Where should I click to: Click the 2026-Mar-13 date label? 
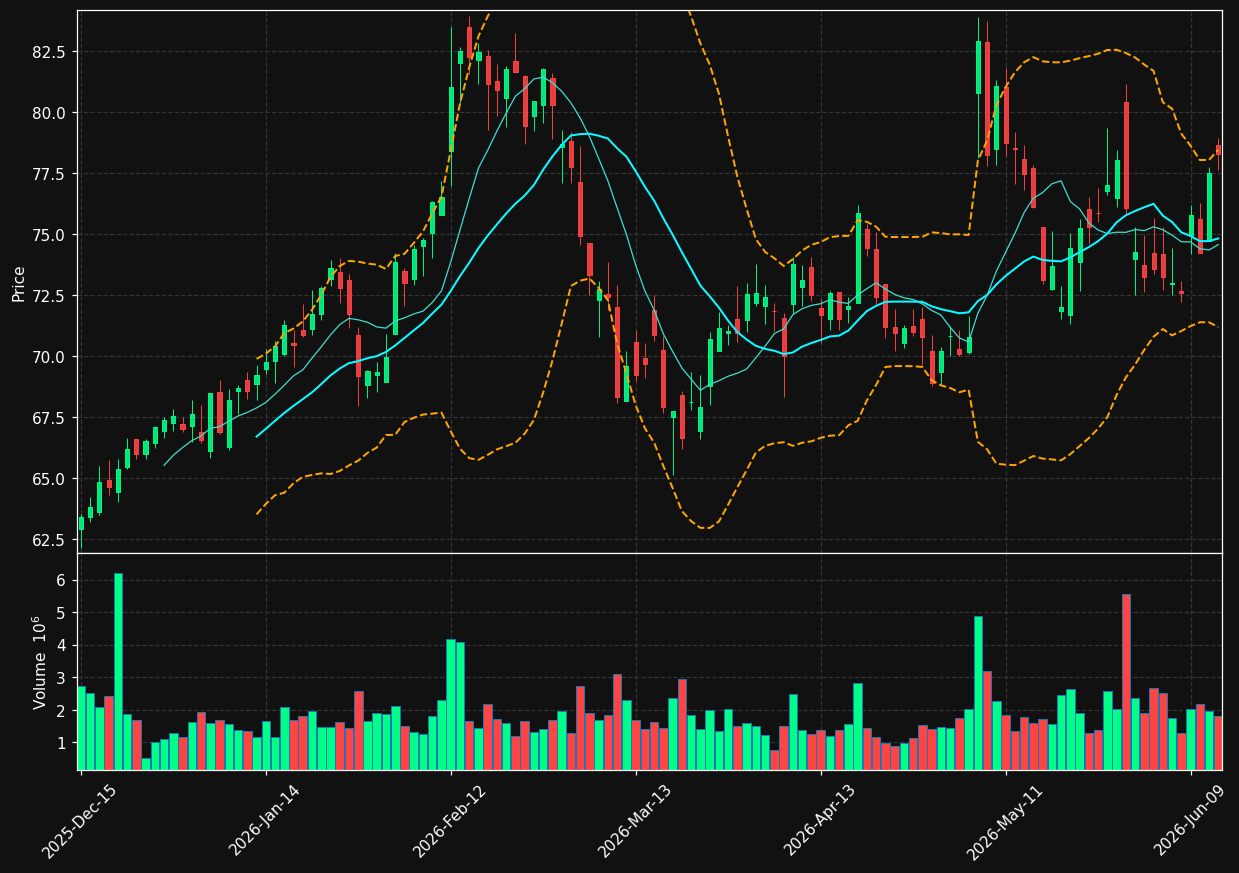pos(635,821)
